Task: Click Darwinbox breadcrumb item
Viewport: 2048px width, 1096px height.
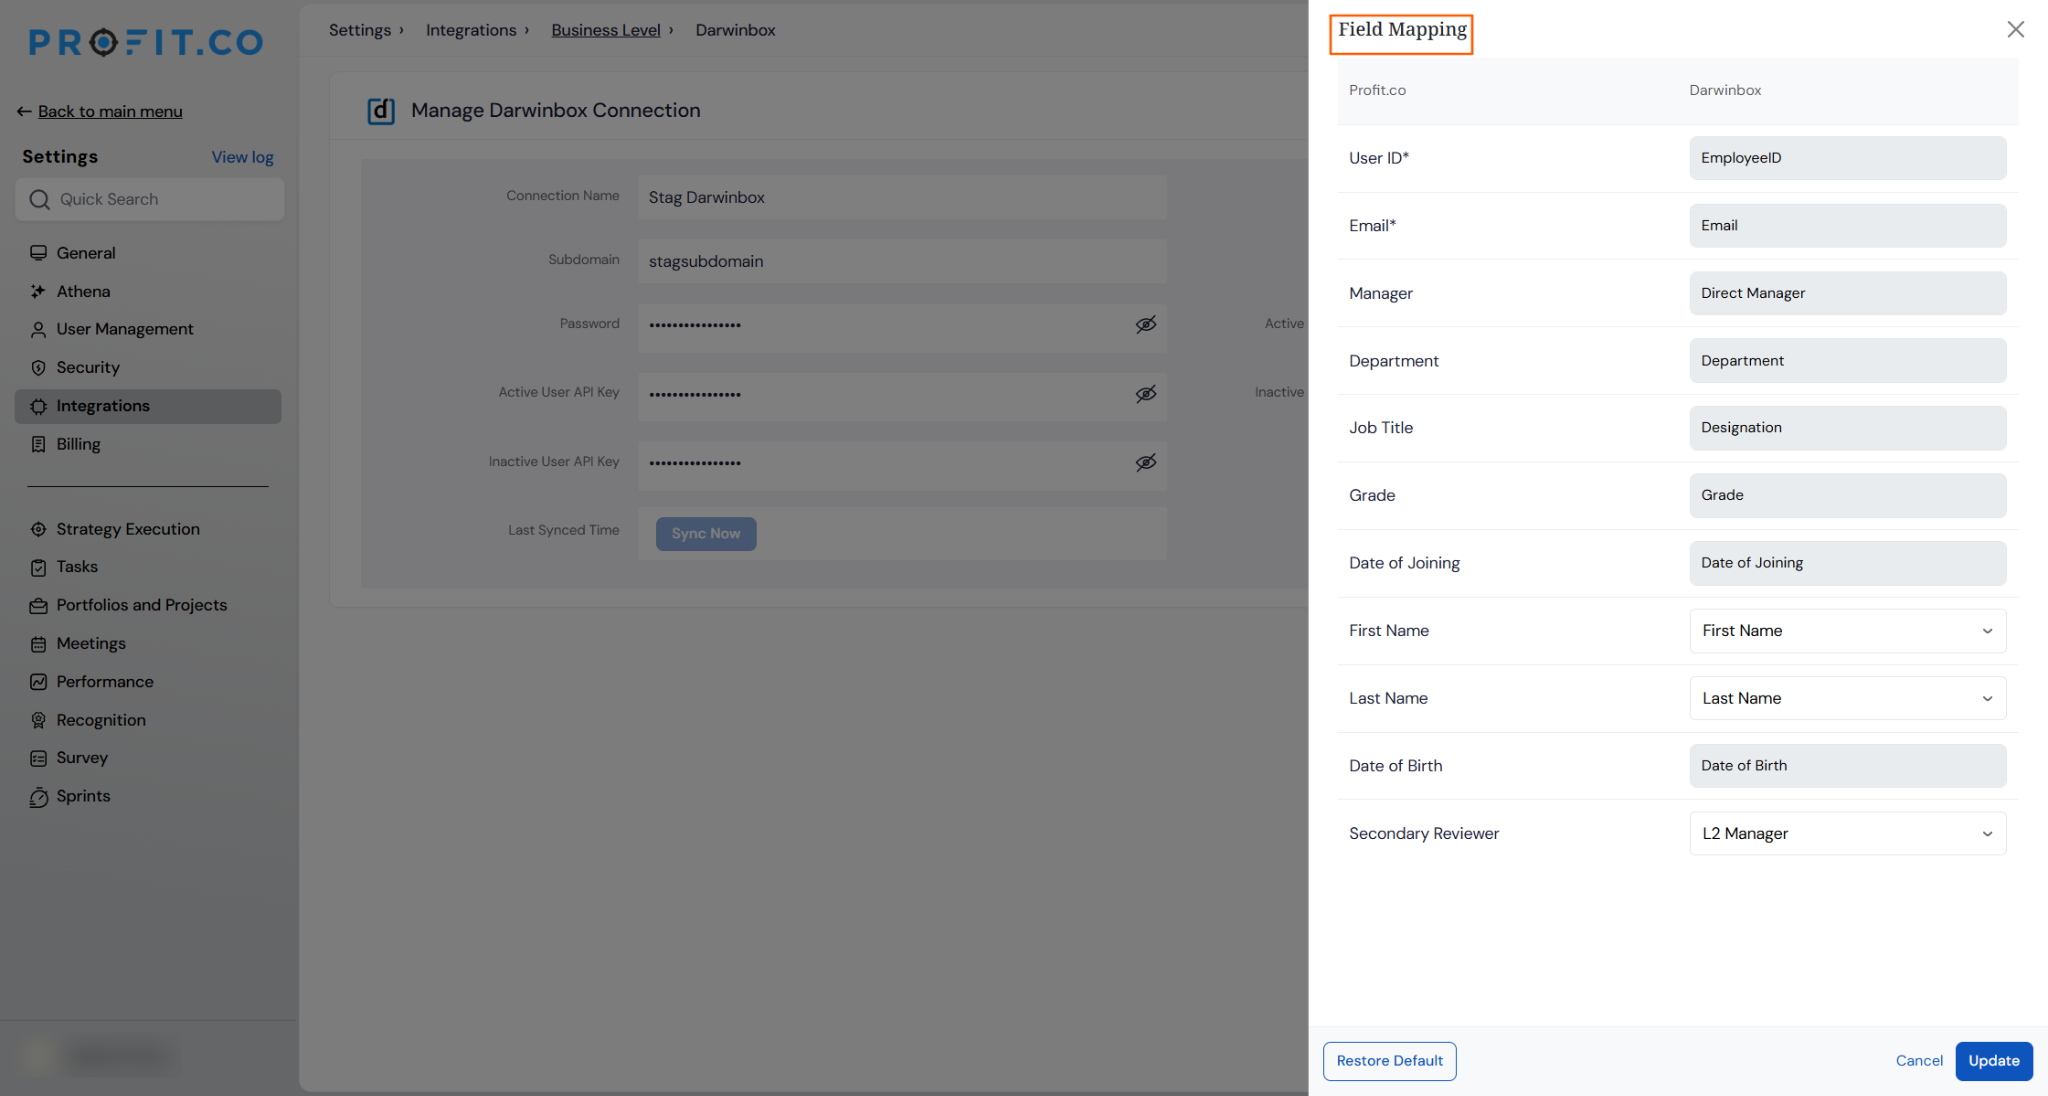Action: [735, 30]
